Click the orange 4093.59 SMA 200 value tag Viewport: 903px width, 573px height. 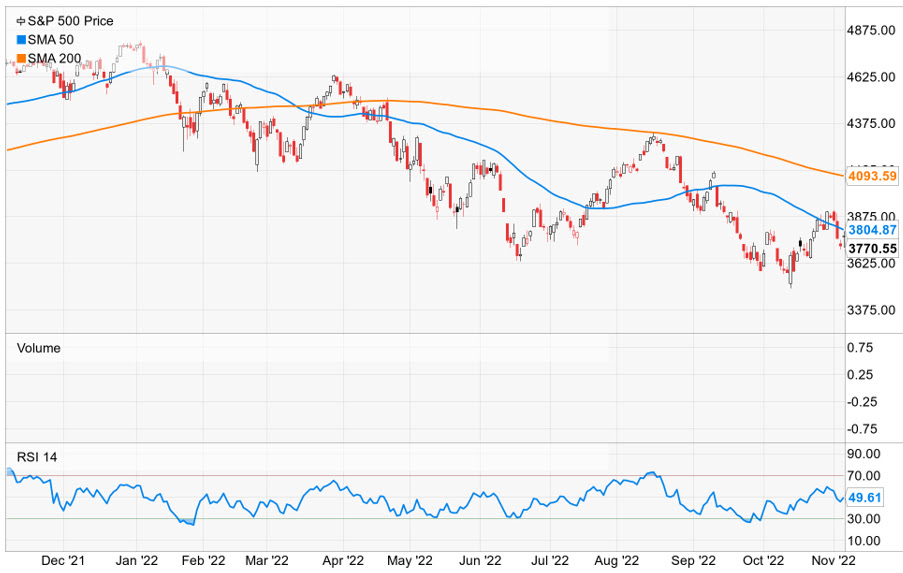click(x=872, y=176)
